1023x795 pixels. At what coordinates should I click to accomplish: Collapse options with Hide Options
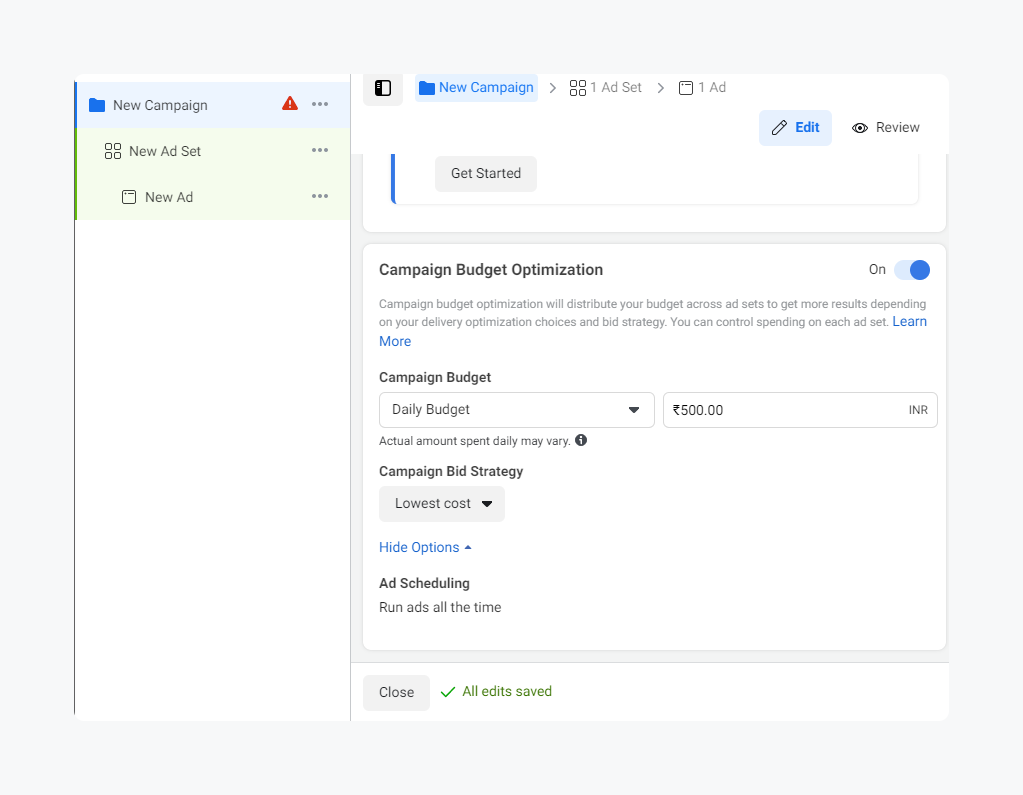(x=425, y=548)
